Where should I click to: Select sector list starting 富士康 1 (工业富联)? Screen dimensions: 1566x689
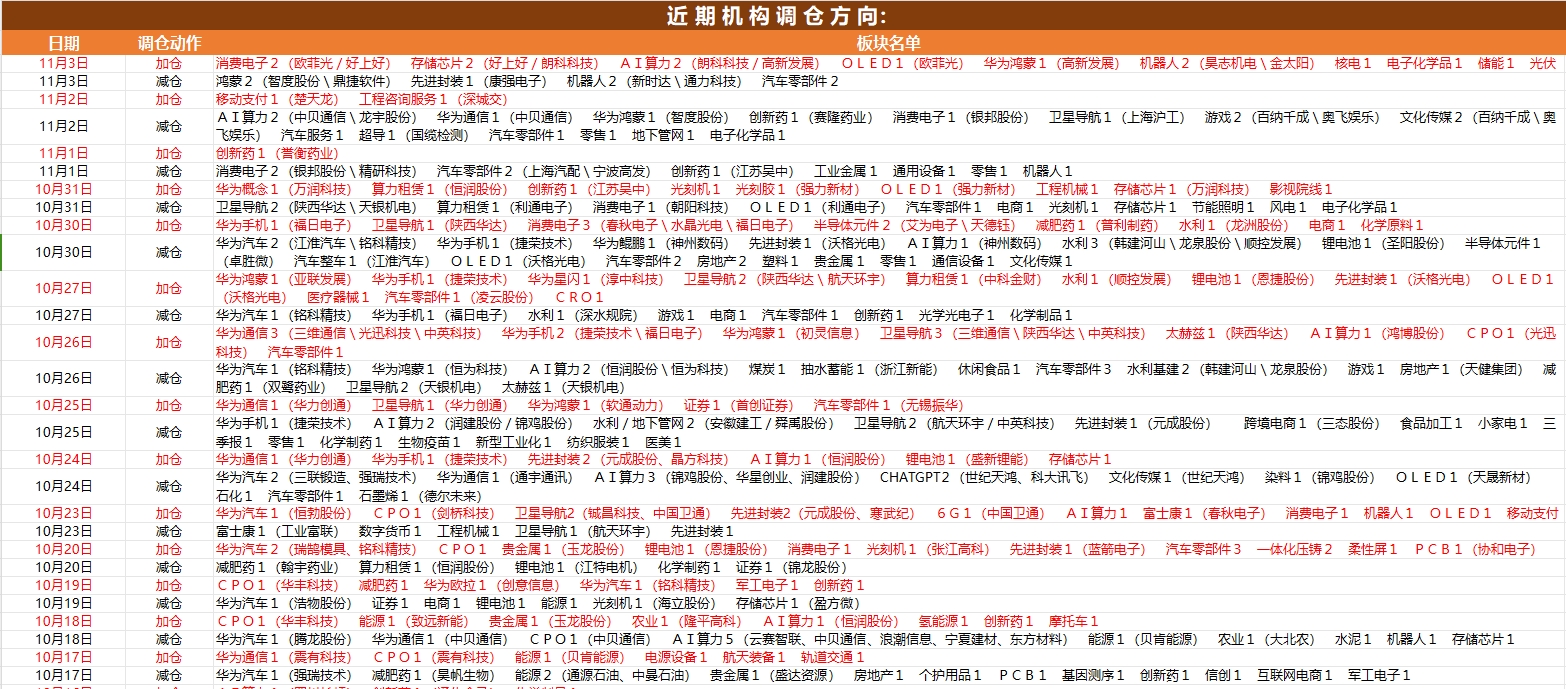[474, 531]
